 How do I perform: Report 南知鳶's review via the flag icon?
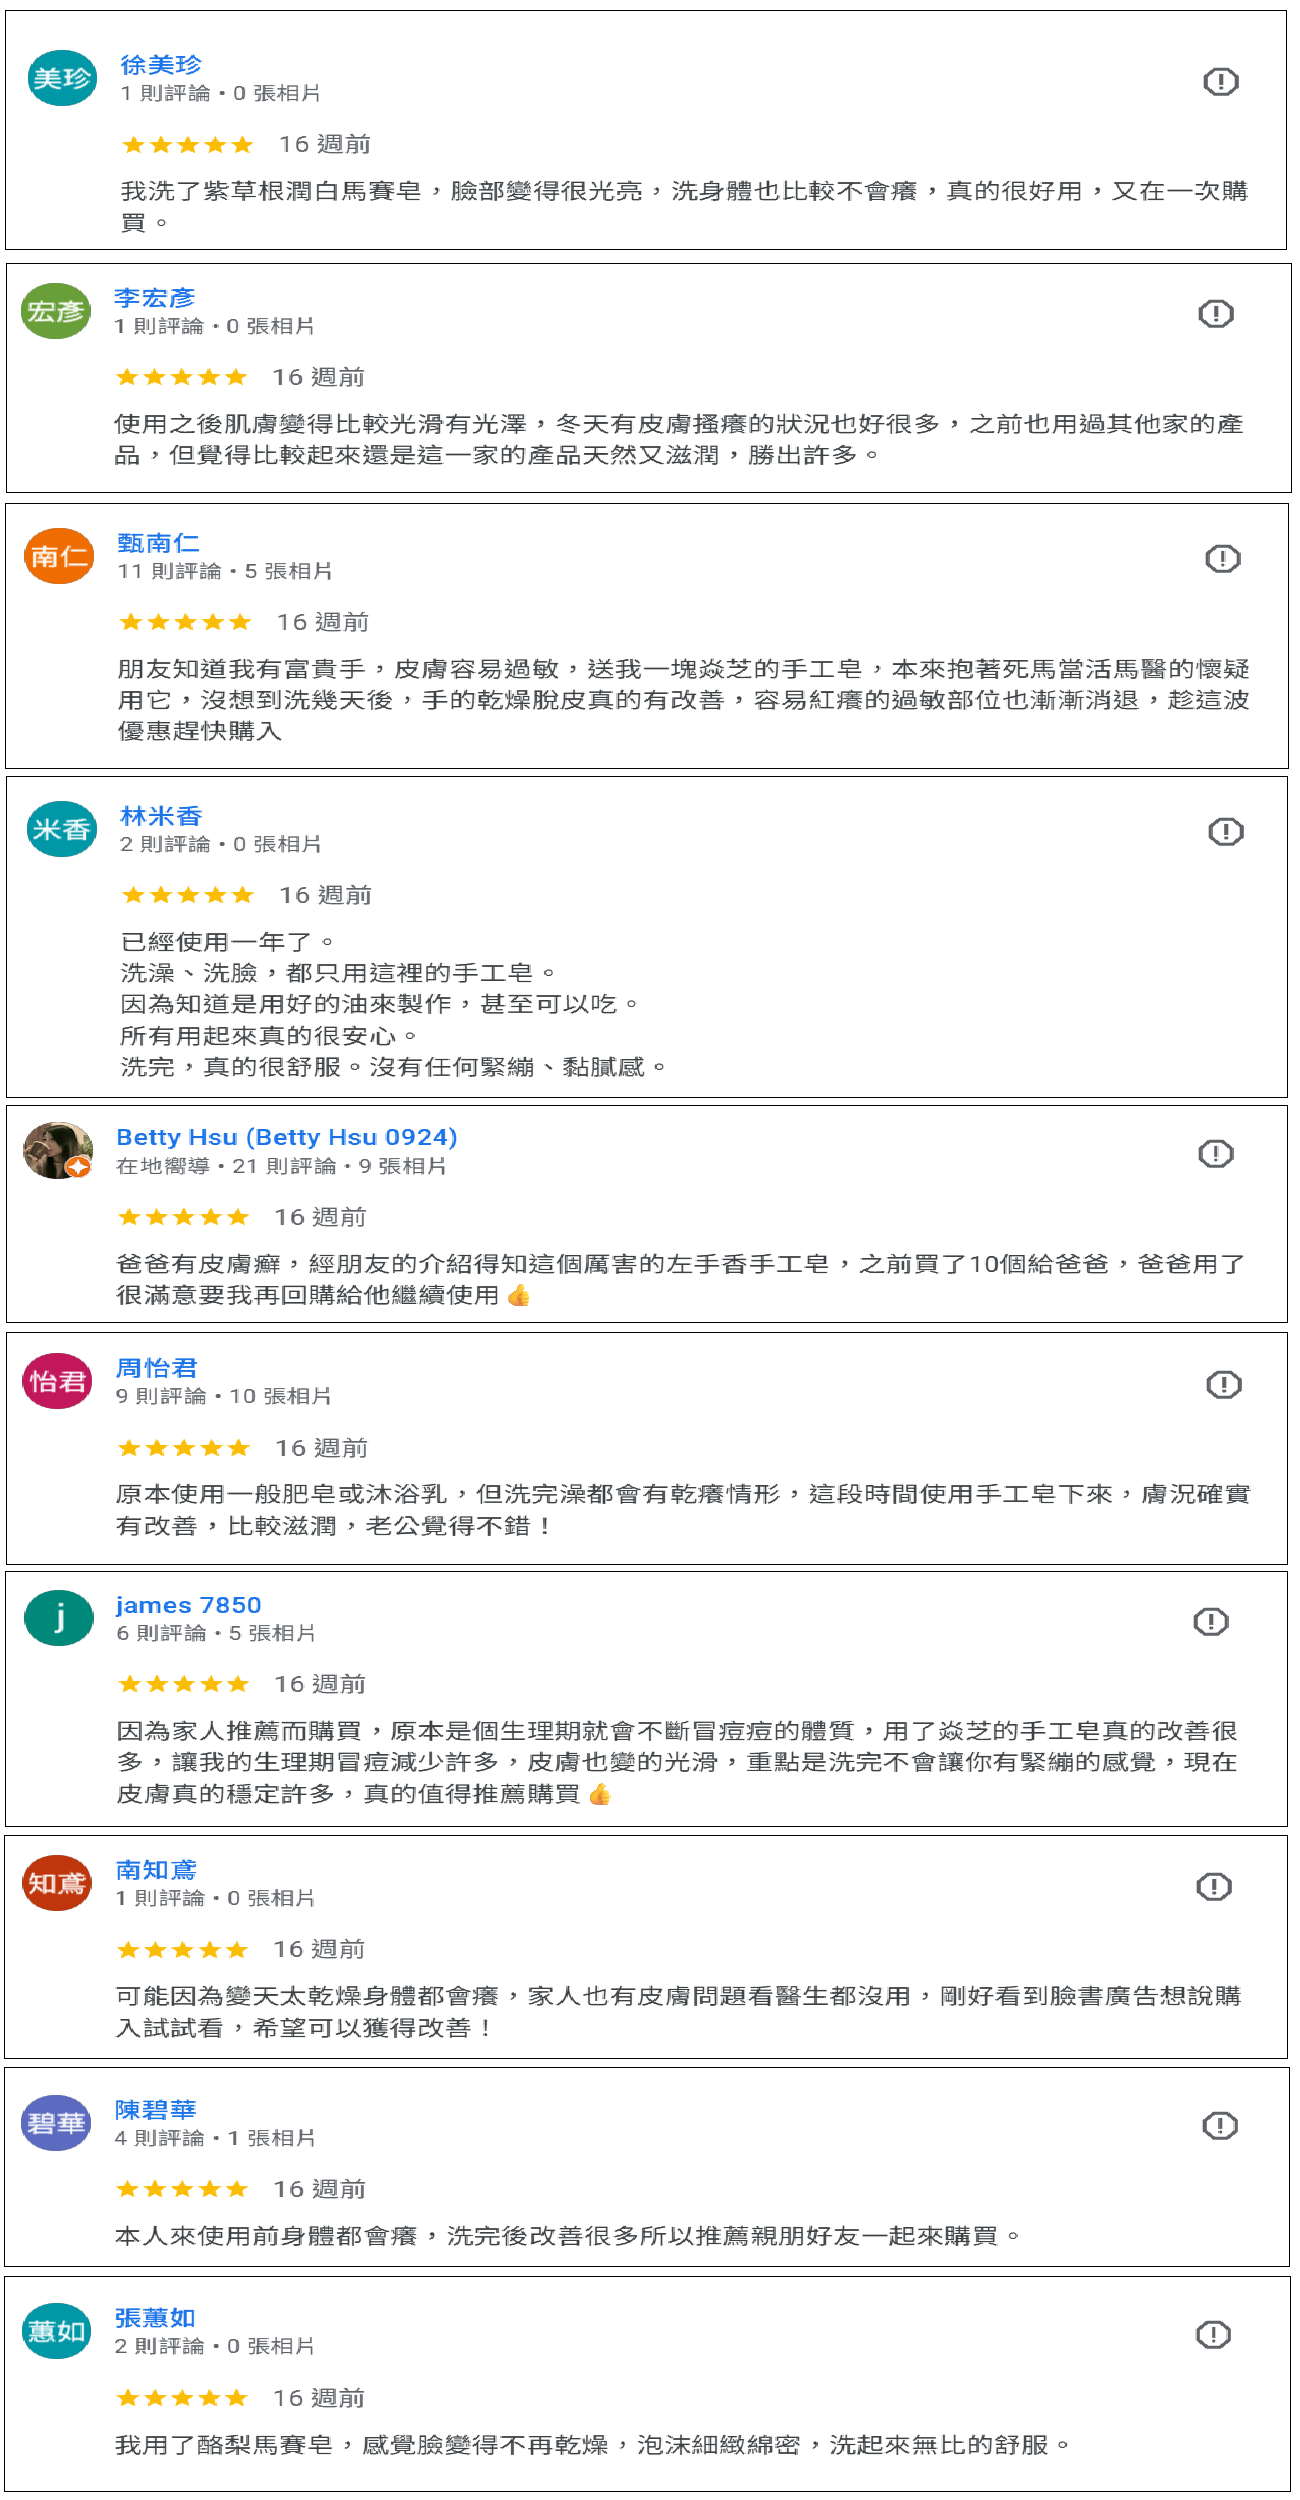pos(1214,1886)
